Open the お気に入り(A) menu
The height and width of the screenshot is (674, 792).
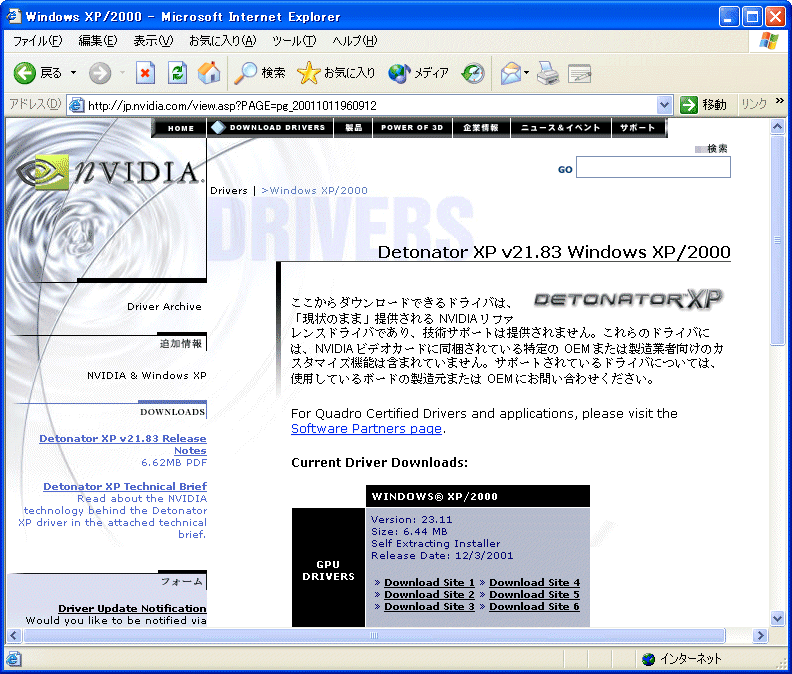pos(222,41)
